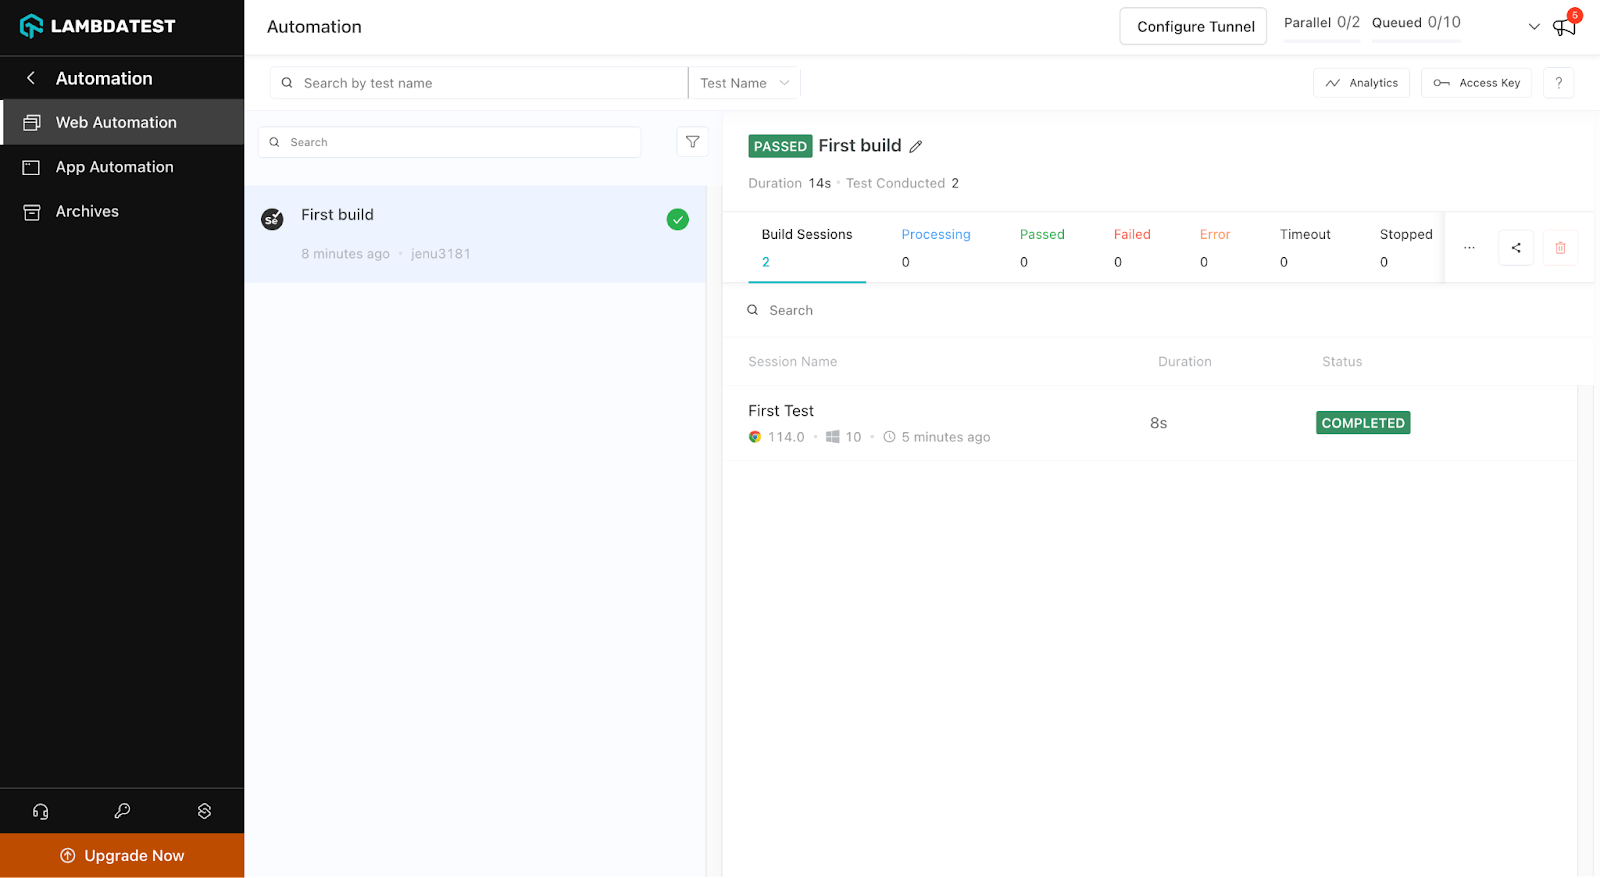Viewport: 1600px width, 878px height.
Task: Click the help question mark button
Action: 1558,83
